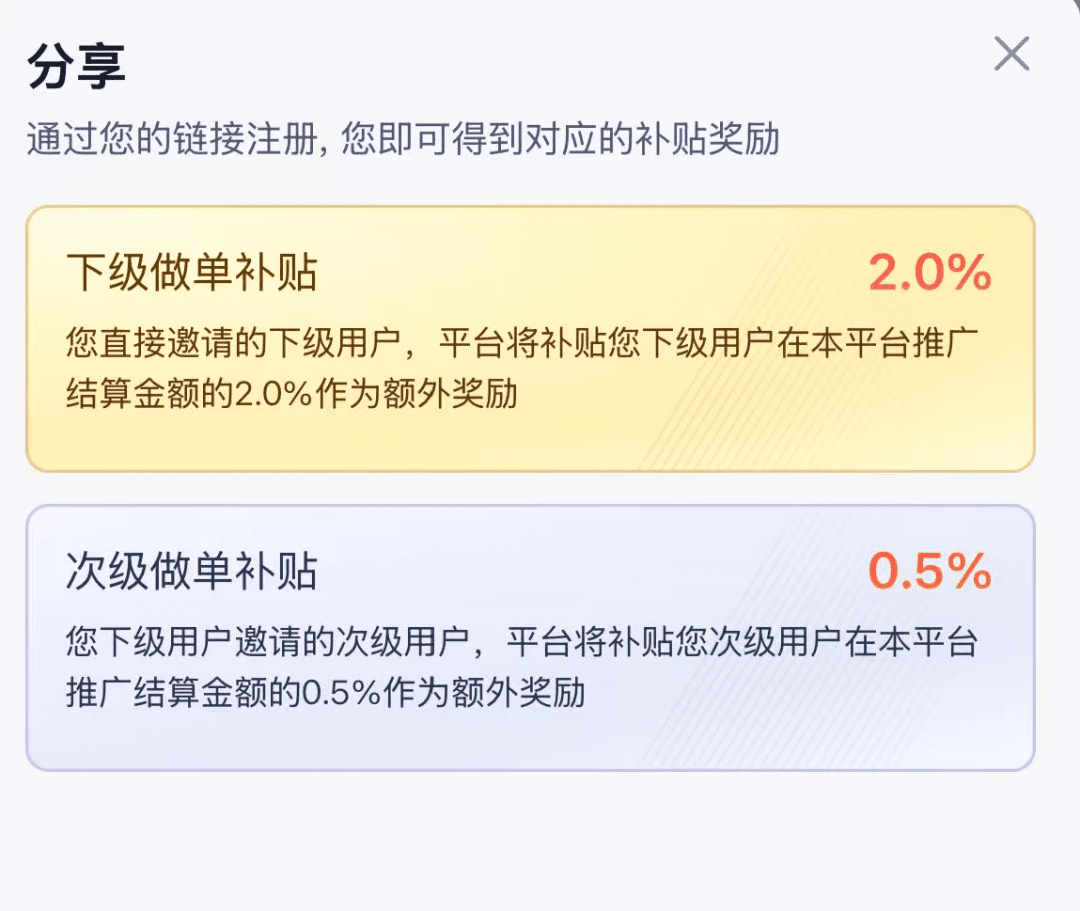The height and width of the screenshot is (911, 1080).
Task: Click 平台将补贴您下级用户 text
Action: pyautogui.click(x=608, y=343)
